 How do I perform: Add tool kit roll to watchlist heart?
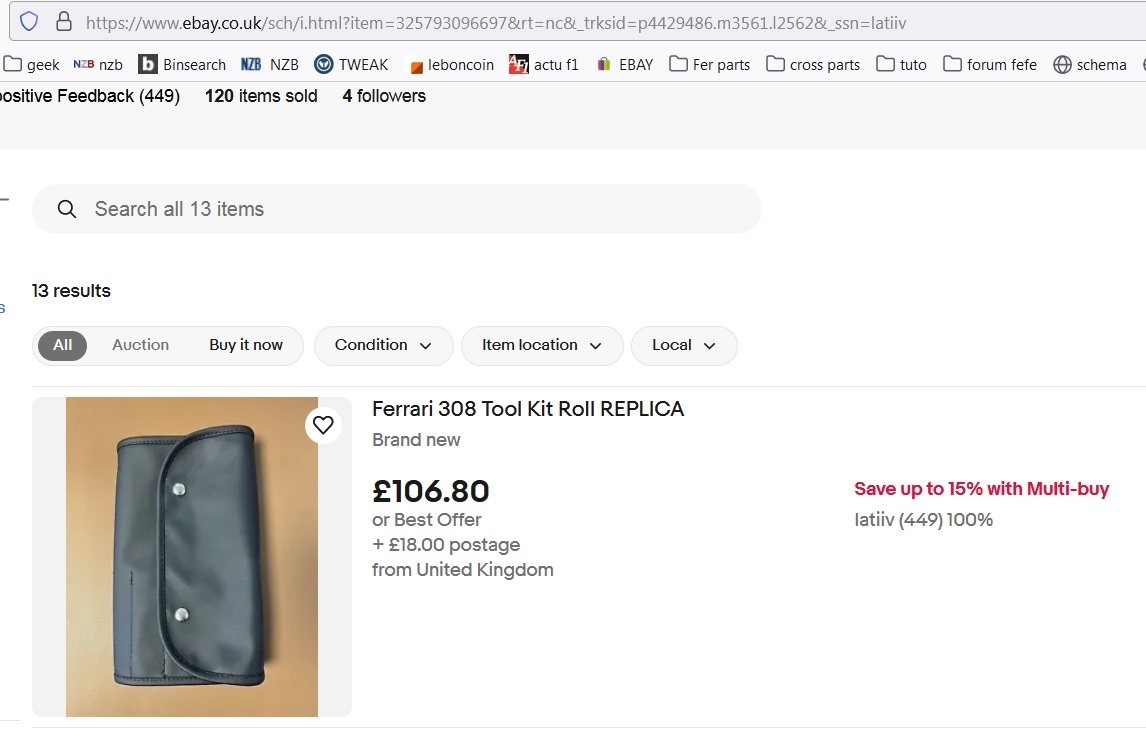click(323, 425)
